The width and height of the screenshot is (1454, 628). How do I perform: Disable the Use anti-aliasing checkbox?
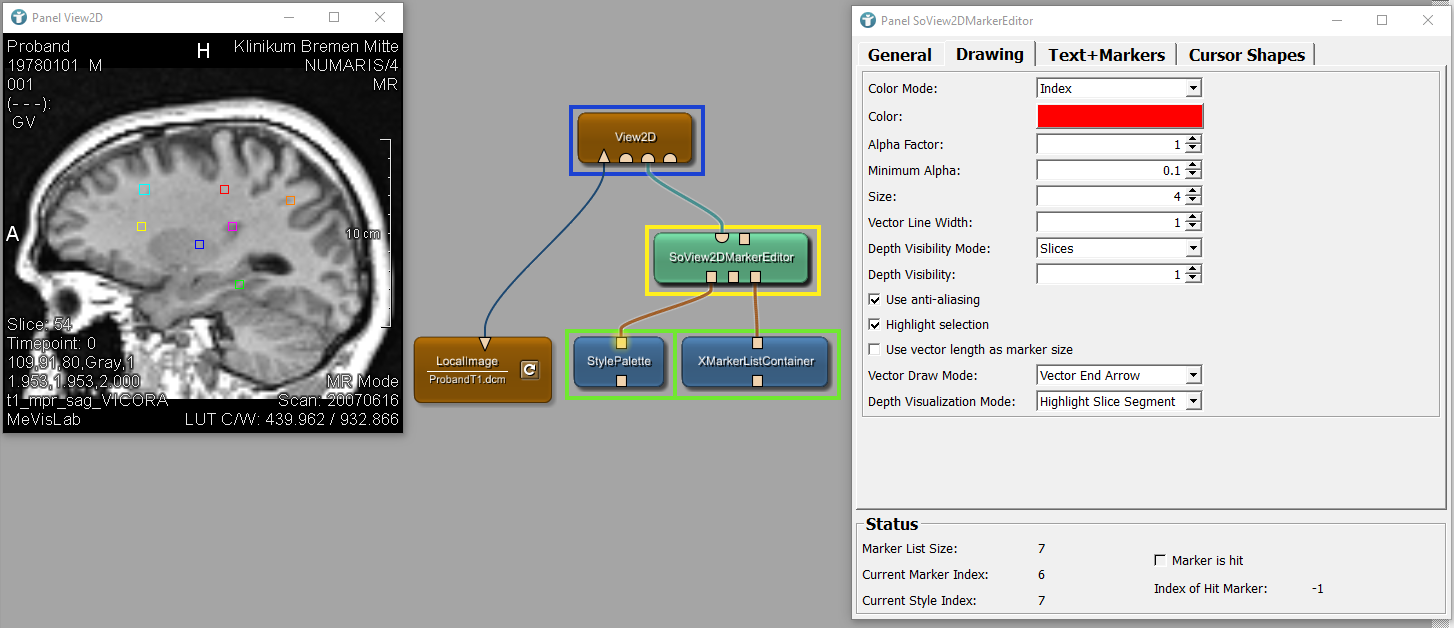875,300
